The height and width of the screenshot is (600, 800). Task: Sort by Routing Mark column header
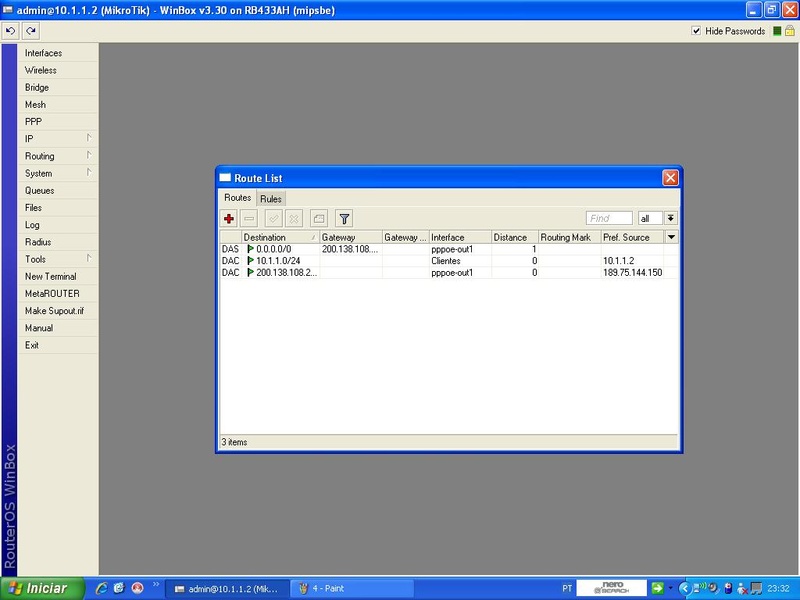570,237
